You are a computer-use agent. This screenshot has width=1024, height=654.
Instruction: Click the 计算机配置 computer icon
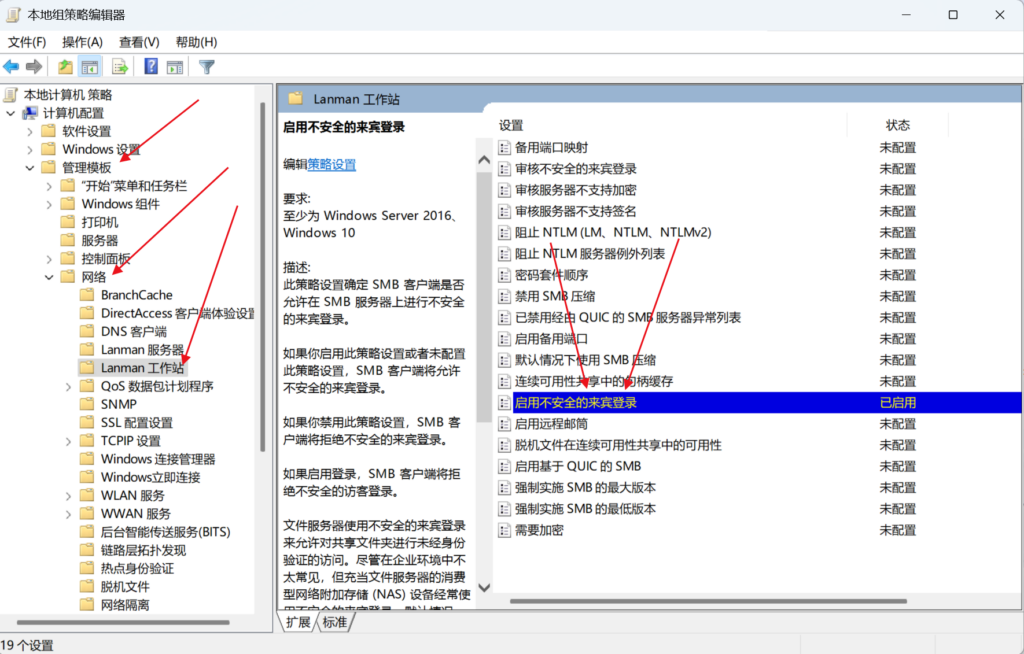click(30, 113)
